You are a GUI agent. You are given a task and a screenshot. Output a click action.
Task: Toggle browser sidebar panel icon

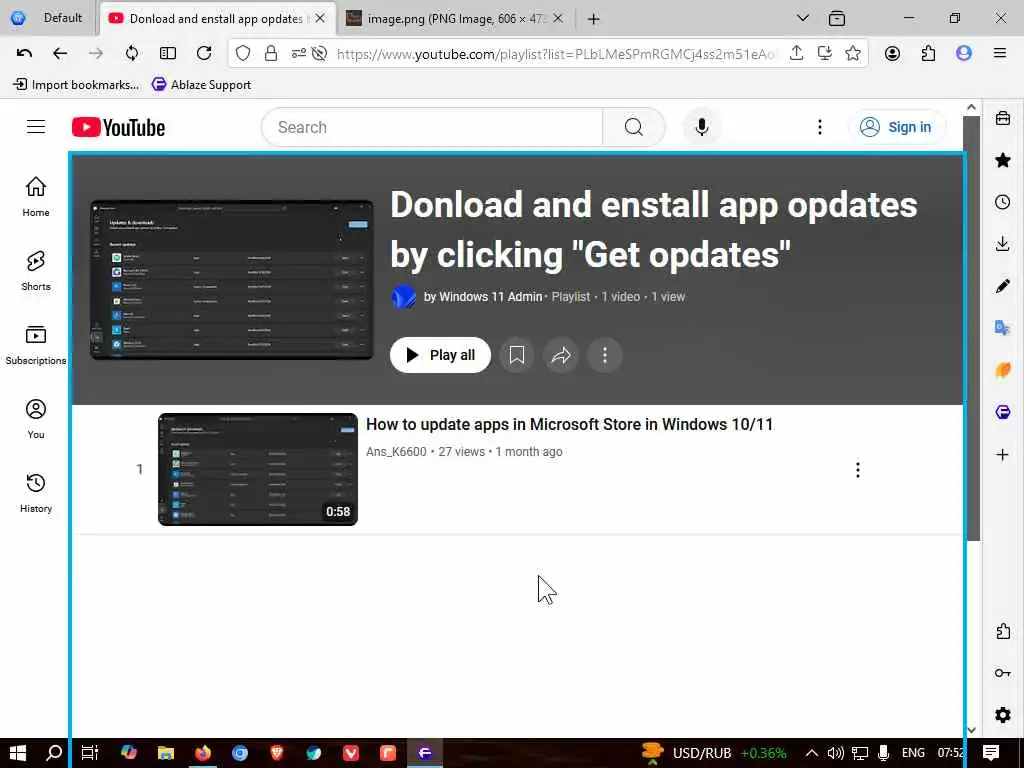click(168, 54)
